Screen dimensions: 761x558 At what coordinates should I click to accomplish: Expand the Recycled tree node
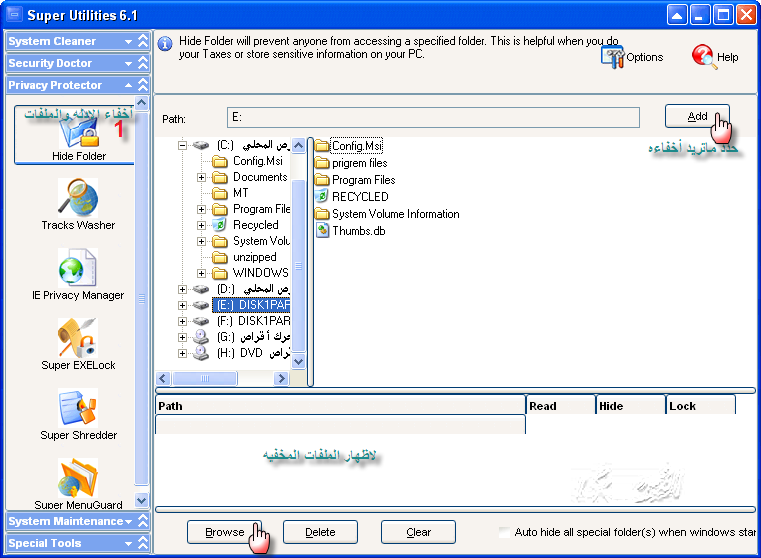pyautogui.click(x=201, y=225)
